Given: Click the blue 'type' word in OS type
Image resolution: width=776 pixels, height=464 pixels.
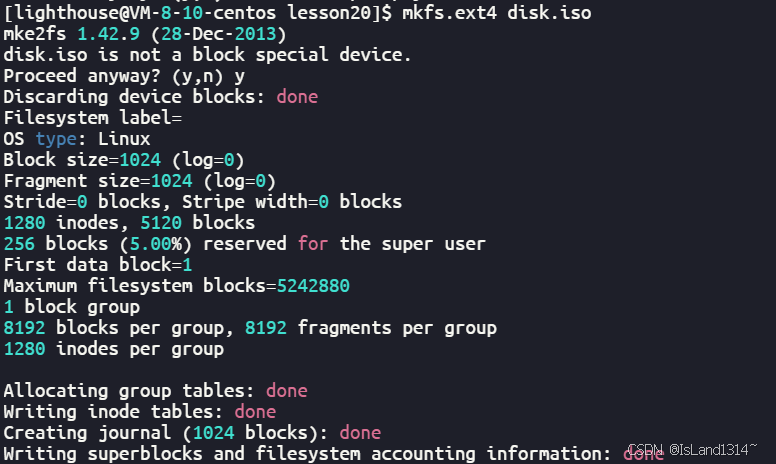Looking at the screenshot, I should [x=56, y=139].
